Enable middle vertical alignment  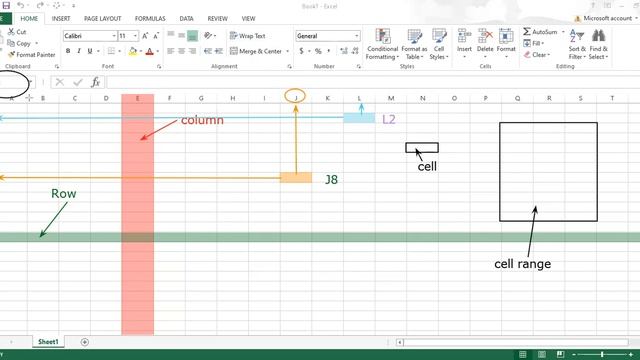pyautogui.click(x=182, y=36)
